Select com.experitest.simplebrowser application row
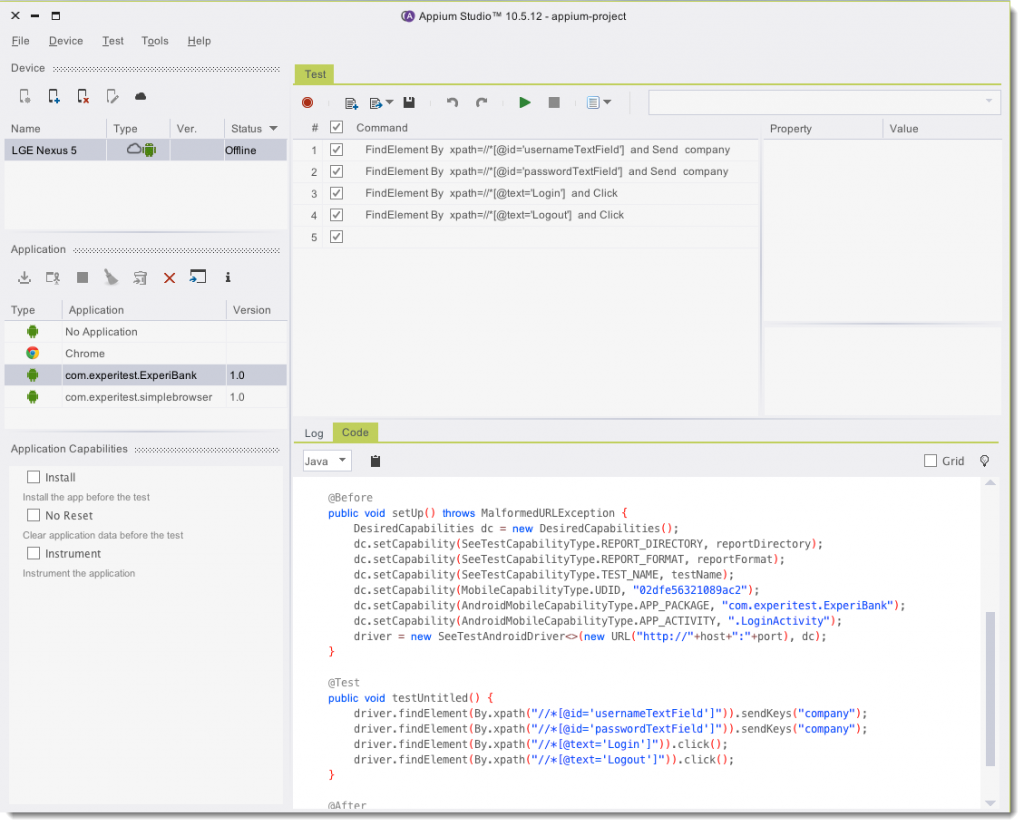The height and width of the screenshot is (826, 1024). coord(146,397)
